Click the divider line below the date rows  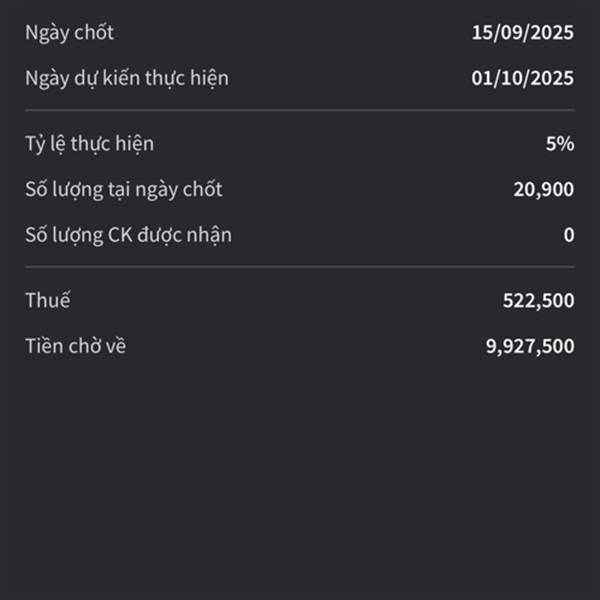(x=300, y=110)
